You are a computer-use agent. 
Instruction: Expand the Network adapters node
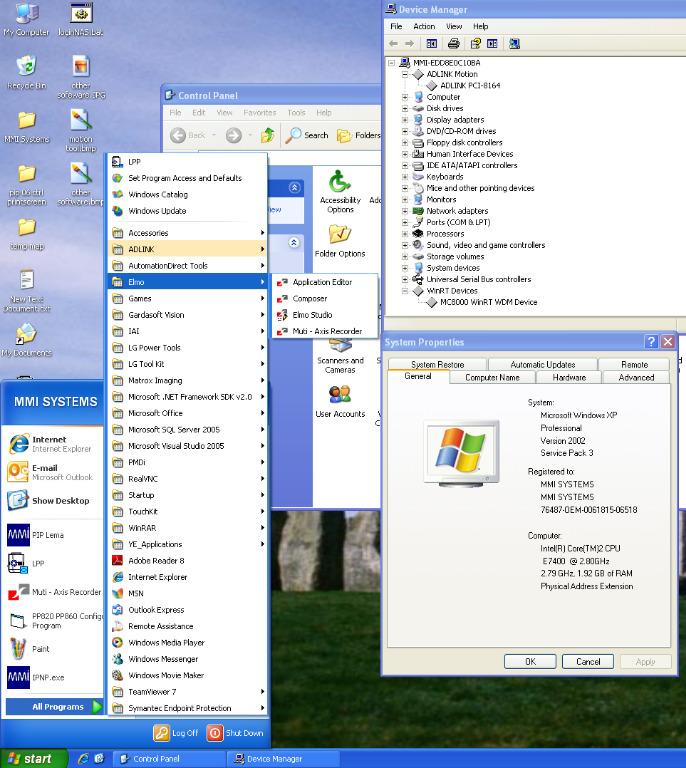pos(406,211)
